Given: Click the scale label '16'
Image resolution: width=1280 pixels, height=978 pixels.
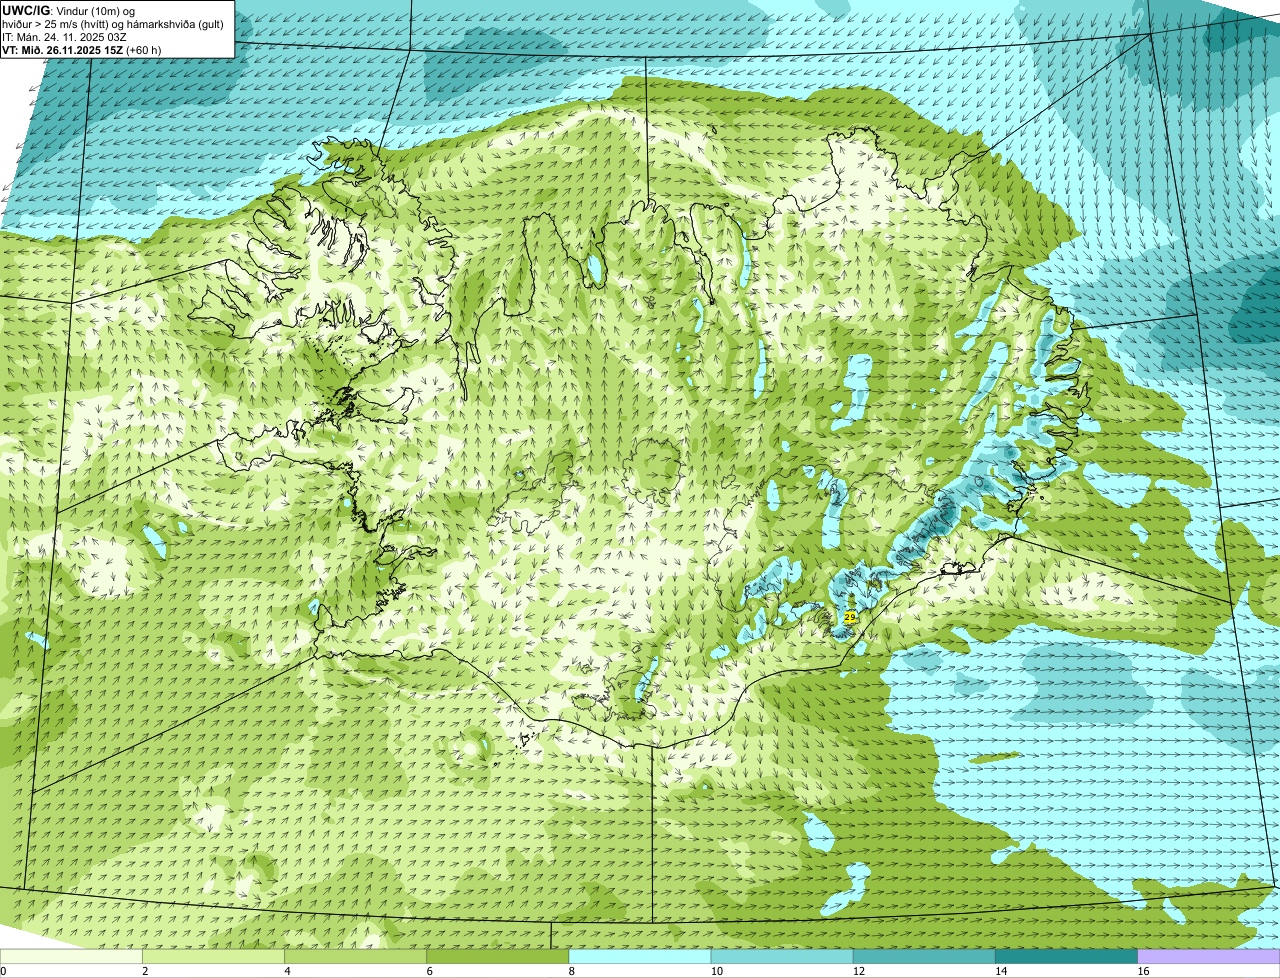Looking at the screenshot, I should pyautogui.click(x=1141, y=971).
